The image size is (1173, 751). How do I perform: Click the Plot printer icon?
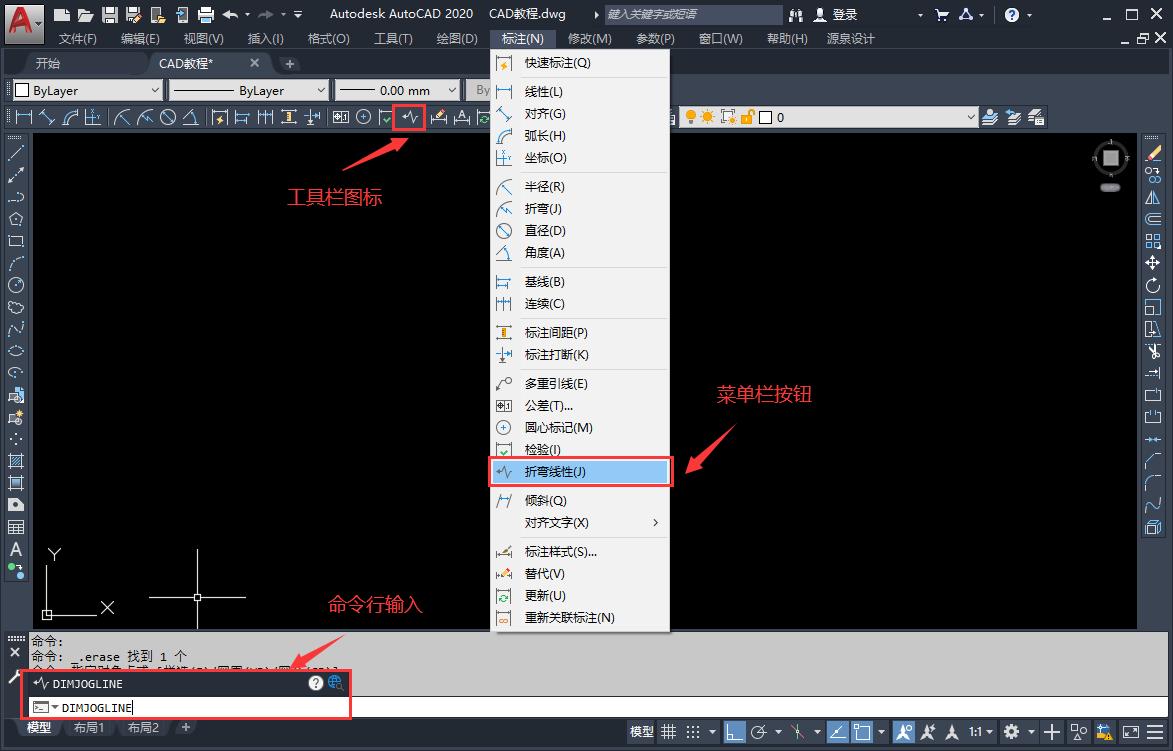[206, 14]
